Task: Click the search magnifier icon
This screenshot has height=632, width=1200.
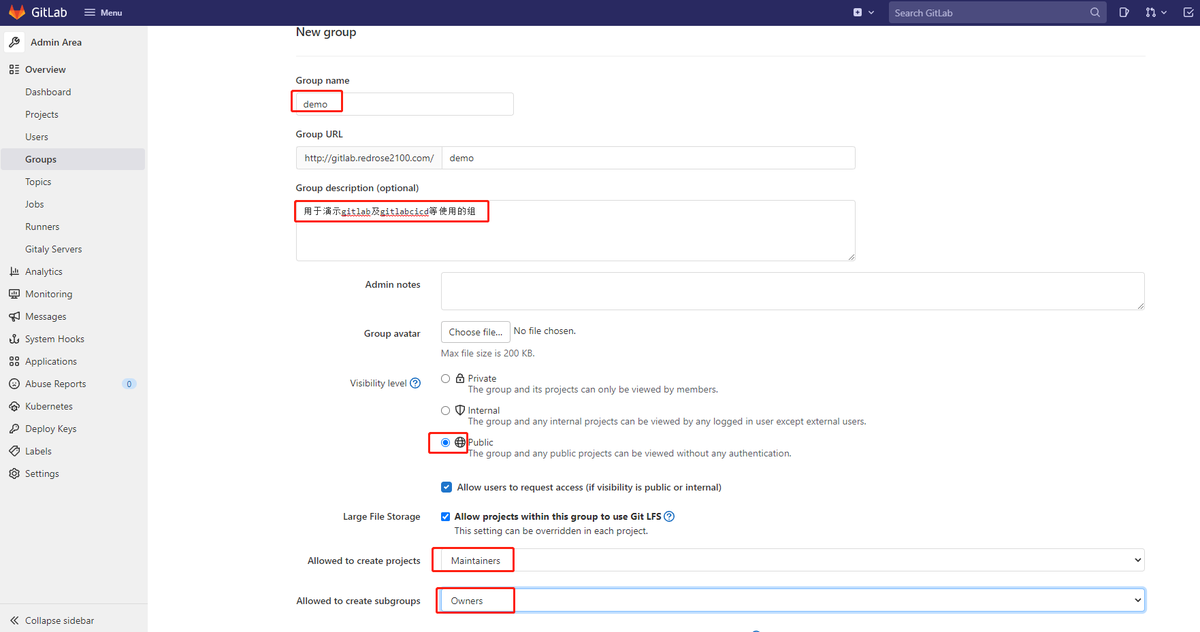Action: (x=1095, y=13)
